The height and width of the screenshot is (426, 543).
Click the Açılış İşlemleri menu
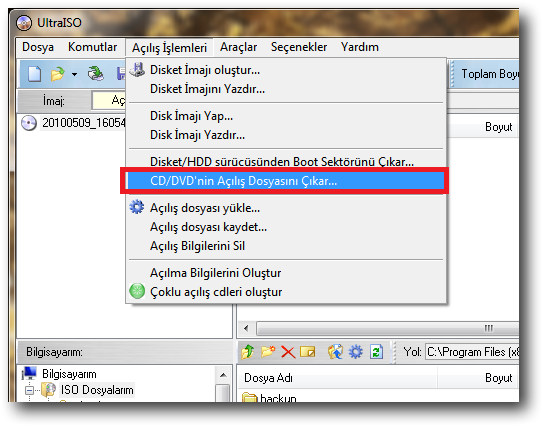coord(169,48)
